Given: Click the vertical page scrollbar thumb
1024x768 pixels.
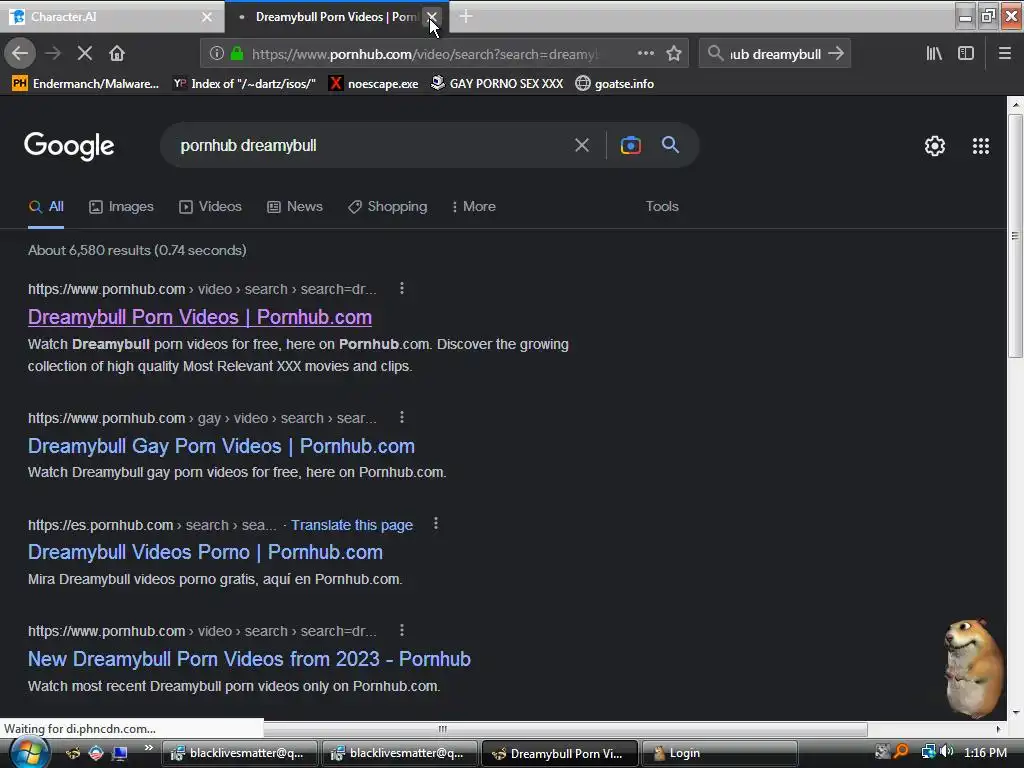Looking at the screenshot, I should 1015,236.
